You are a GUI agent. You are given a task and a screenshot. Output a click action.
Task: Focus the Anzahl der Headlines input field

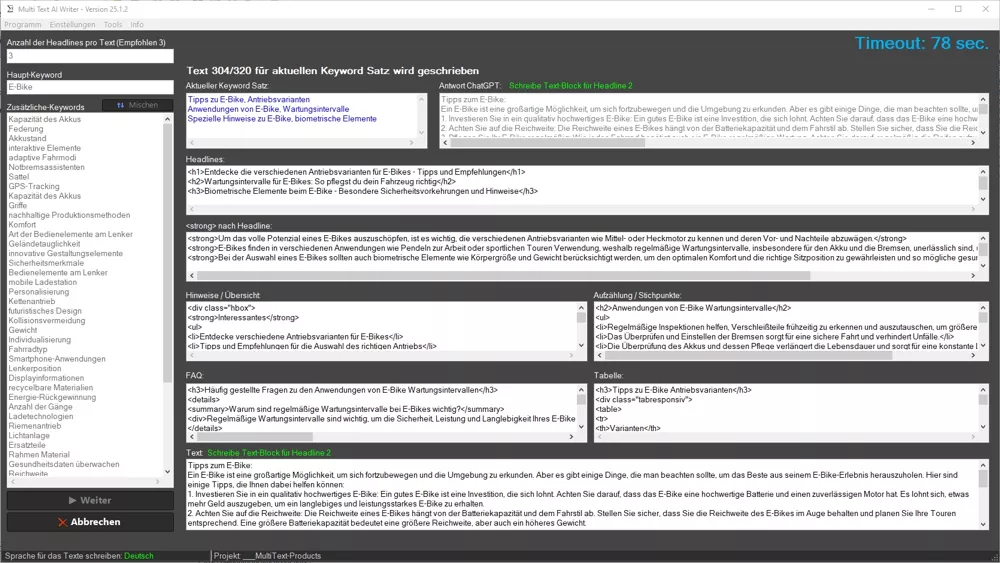(90, 56)
